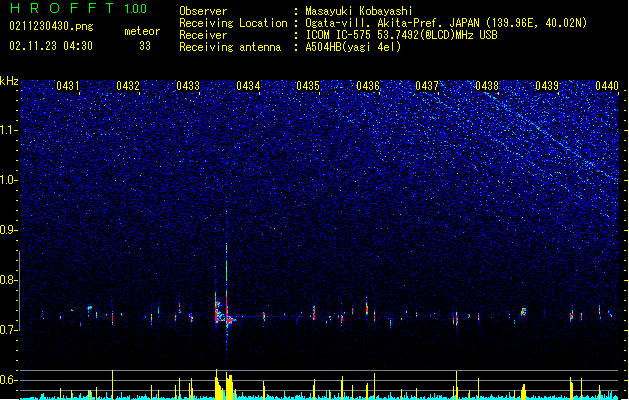
Task: Click the kHz axis unit label
Action: click(9, 81)
